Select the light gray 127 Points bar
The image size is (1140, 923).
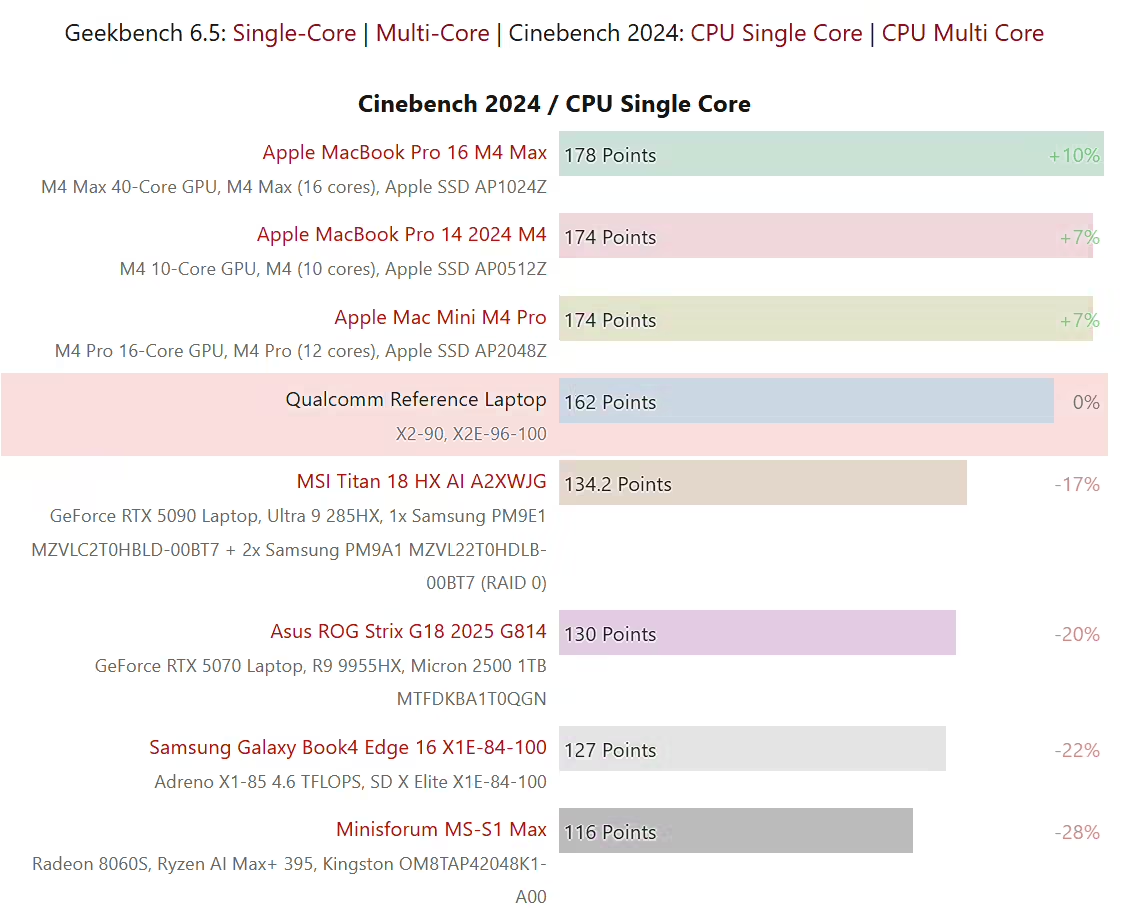pos(752,749)
